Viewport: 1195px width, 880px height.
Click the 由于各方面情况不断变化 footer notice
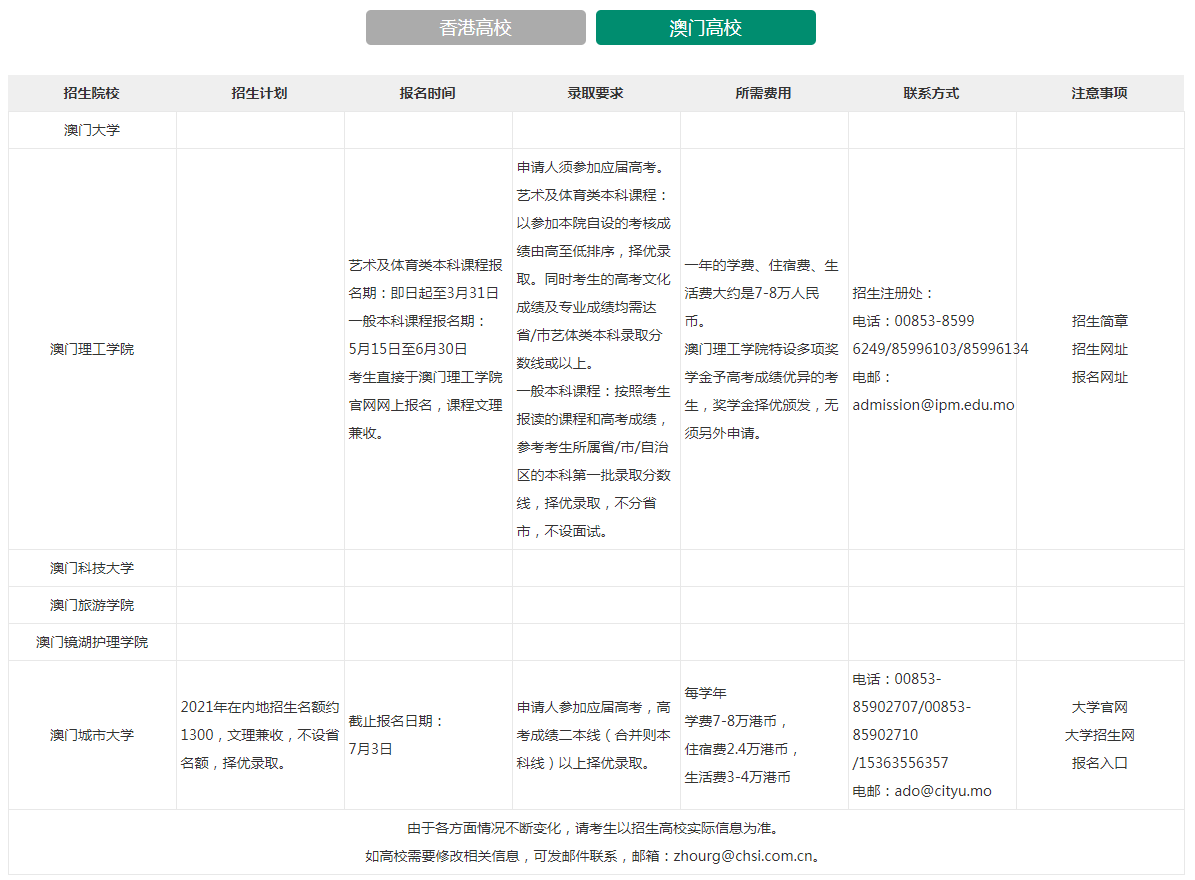coord(595,828)
